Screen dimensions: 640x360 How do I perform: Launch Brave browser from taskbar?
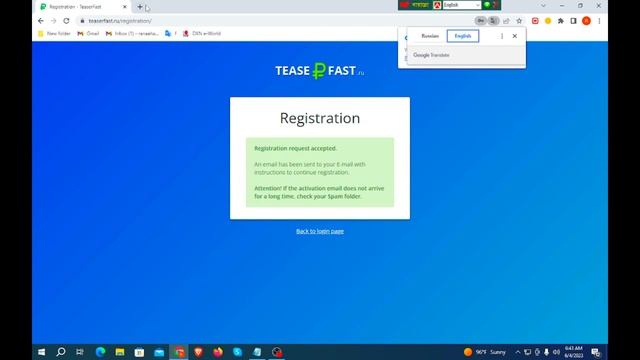198,352
